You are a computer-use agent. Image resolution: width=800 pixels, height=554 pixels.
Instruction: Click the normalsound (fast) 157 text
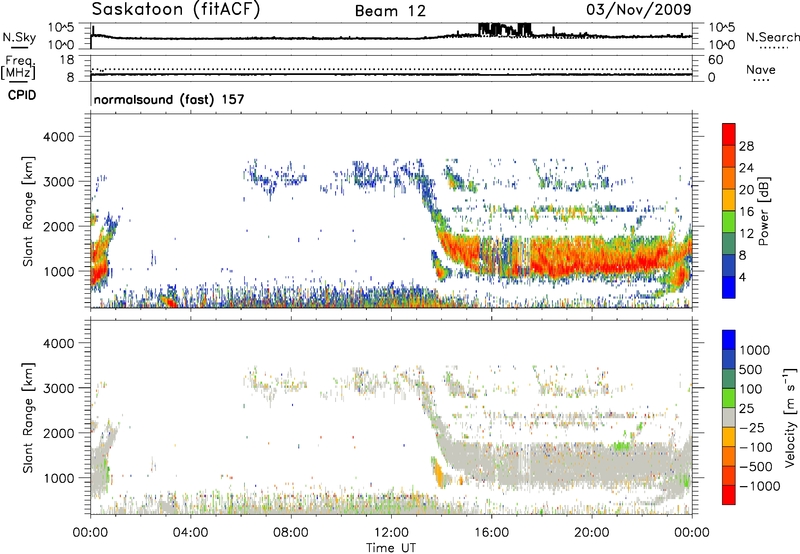click(169, 99)
